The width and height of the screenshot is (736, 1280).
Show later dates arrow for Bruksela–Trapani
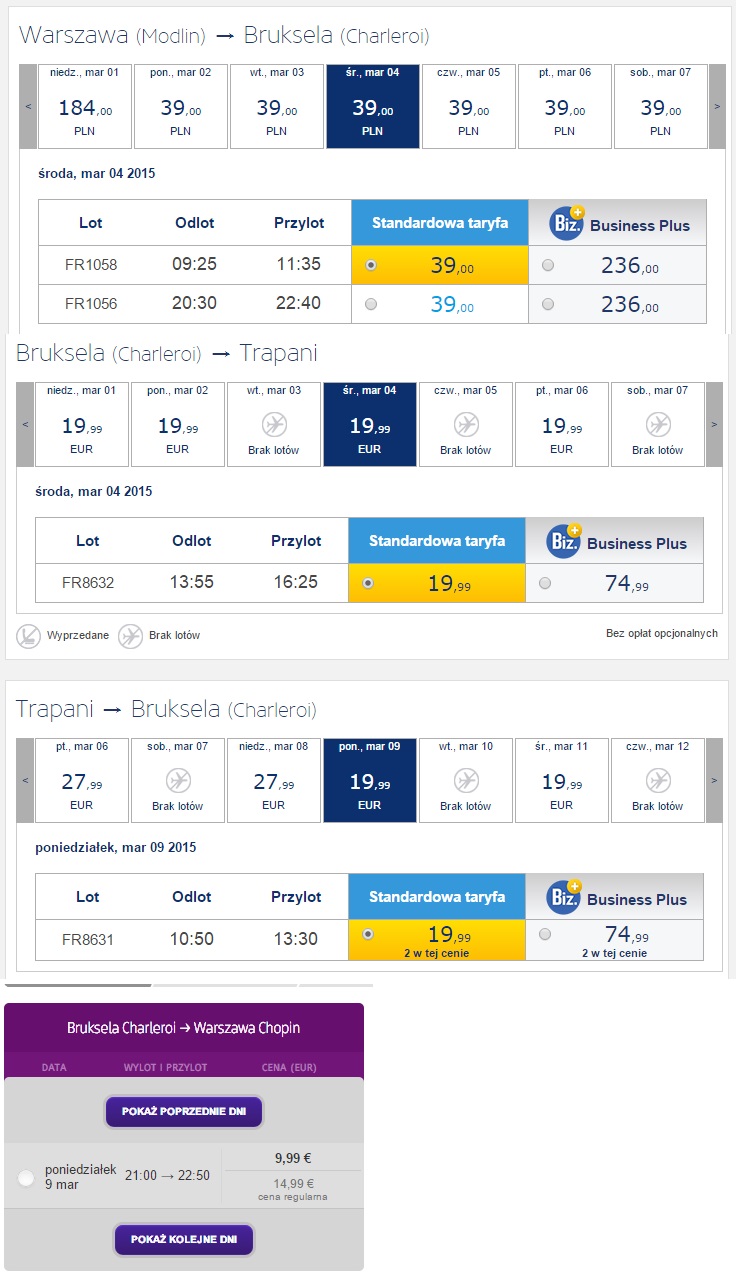click(x=714, y=424)
